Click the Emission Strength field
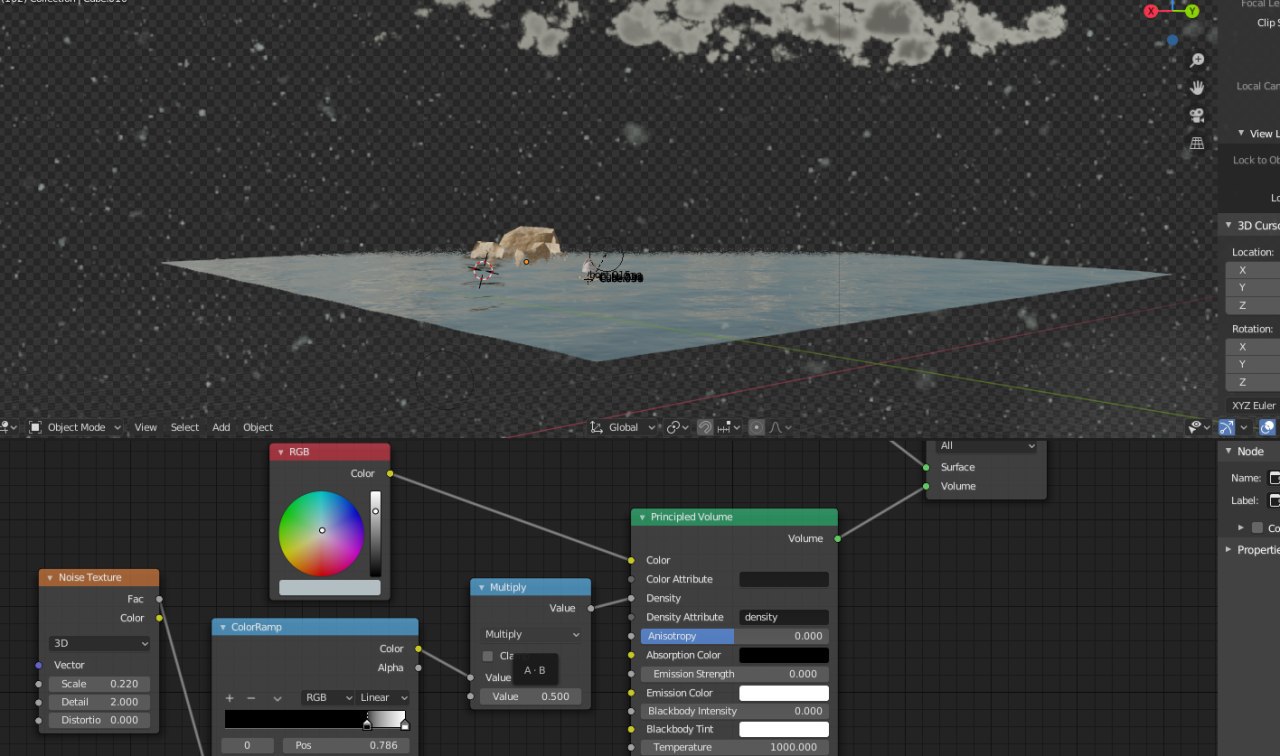Screen dimensions: 1280x756 735,674
